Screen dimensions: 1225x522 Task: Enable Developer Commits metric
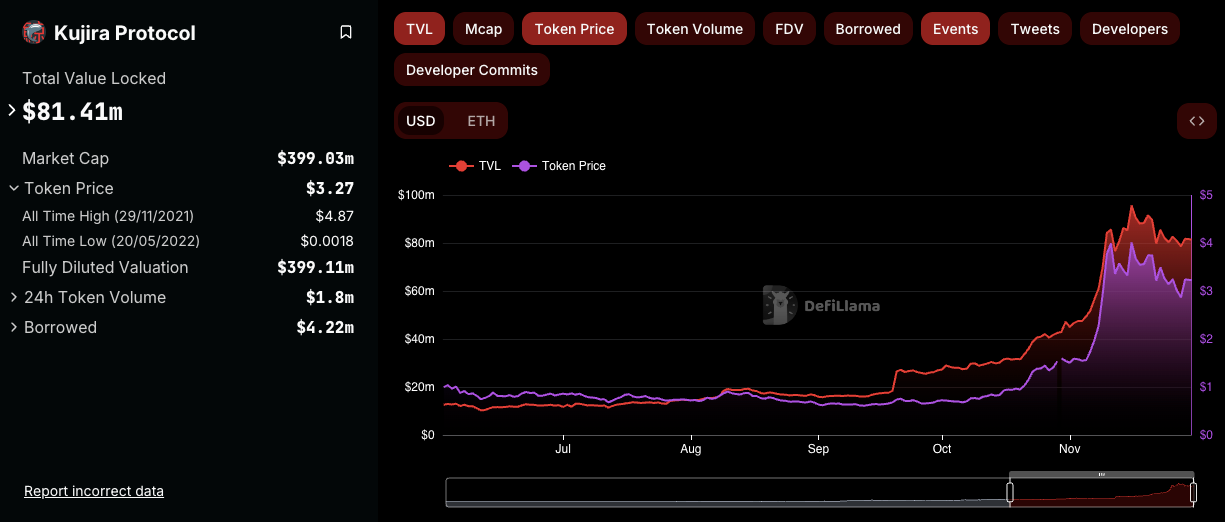click(472, 70)
